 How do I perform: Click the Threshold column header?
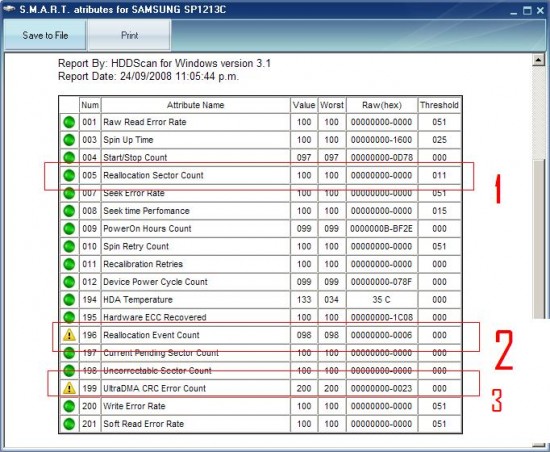439,105
